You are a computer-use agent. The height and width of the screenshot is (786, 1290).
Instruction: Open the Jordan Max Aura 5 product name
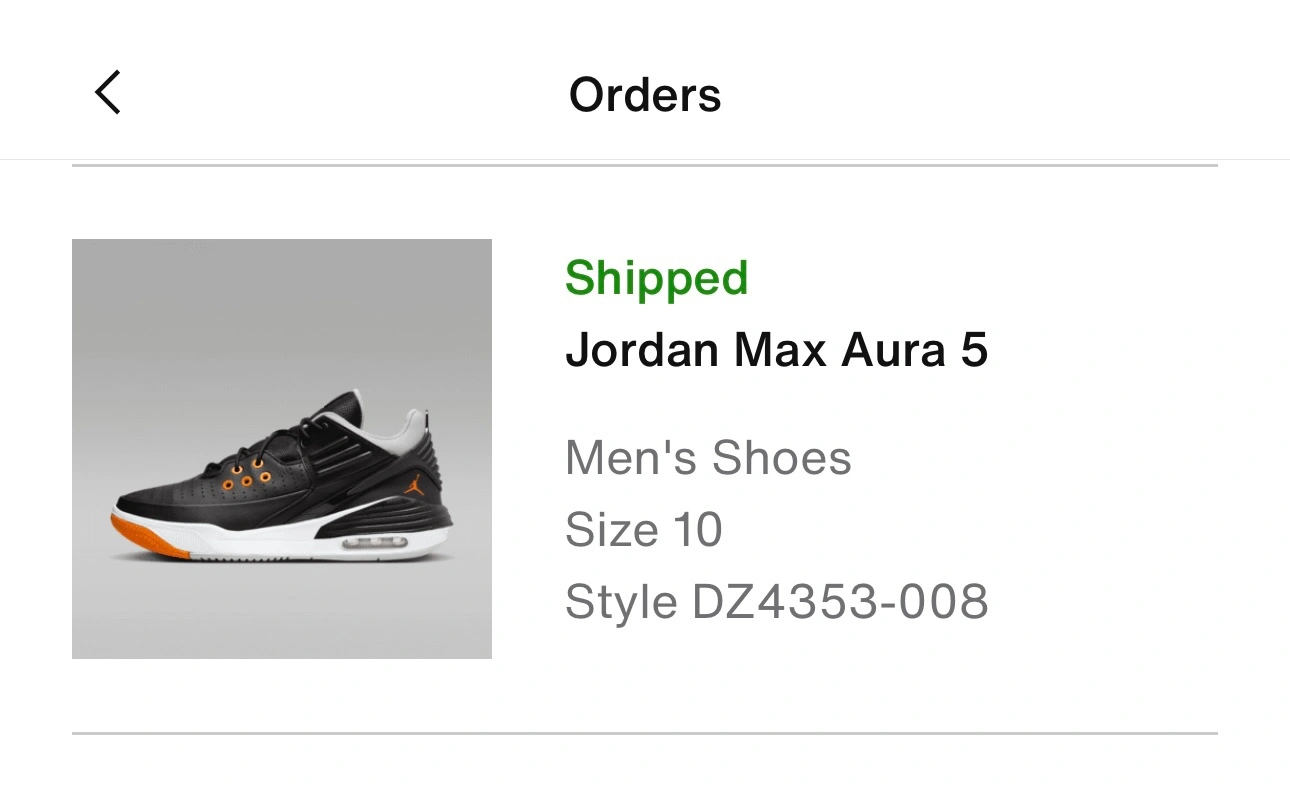tap(776, 350)
